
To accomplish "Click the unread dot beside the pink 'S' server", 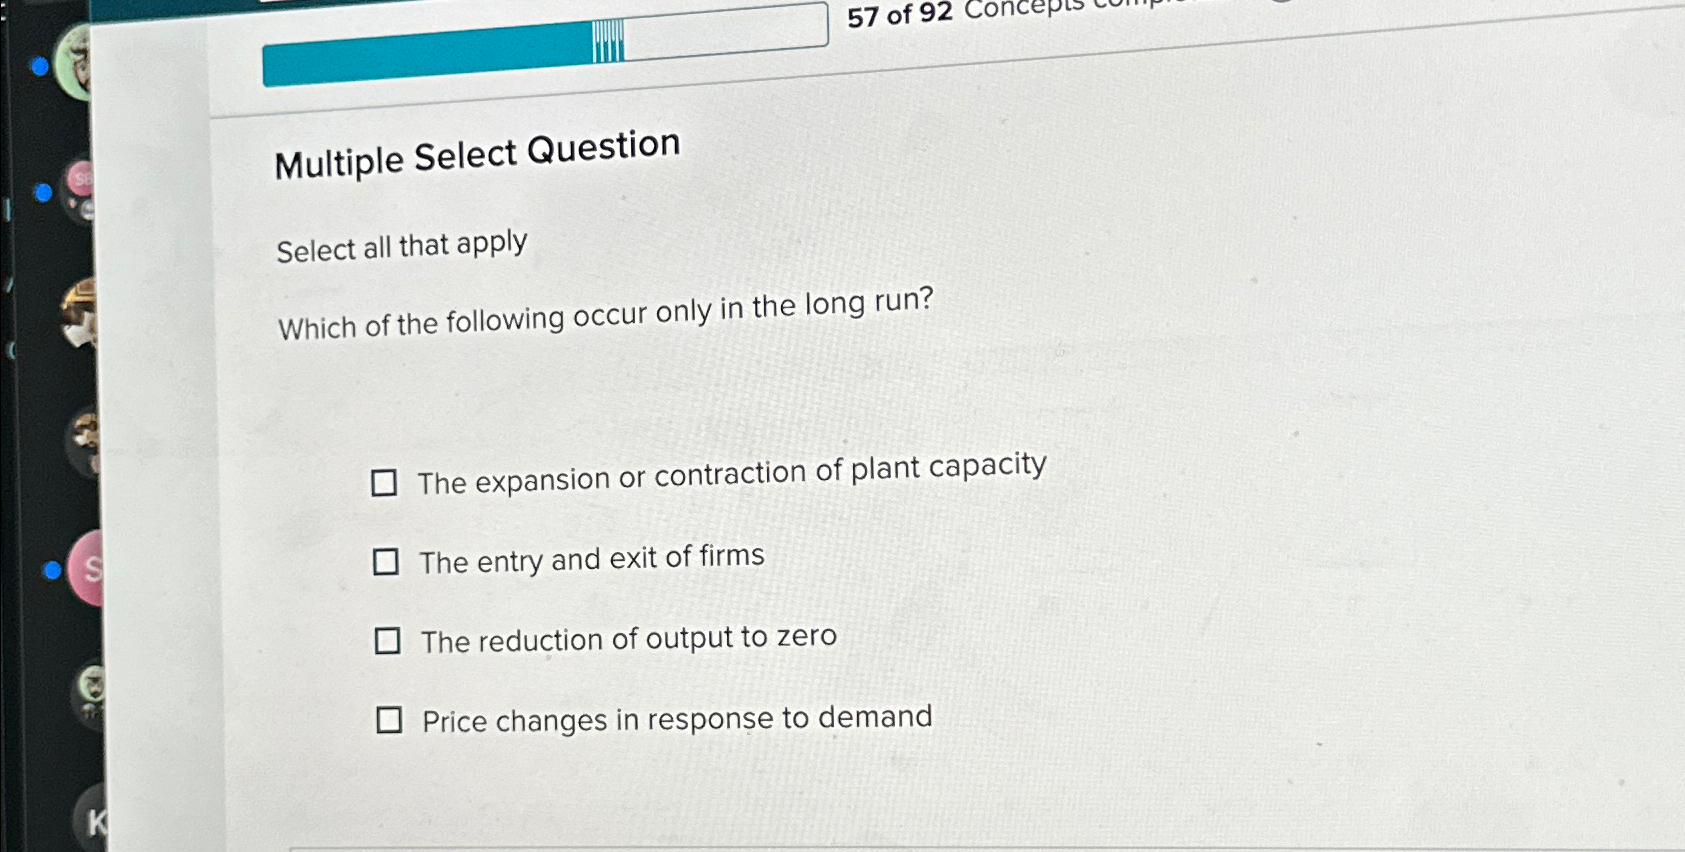I will pyautogui.click(x=50, y=569).
